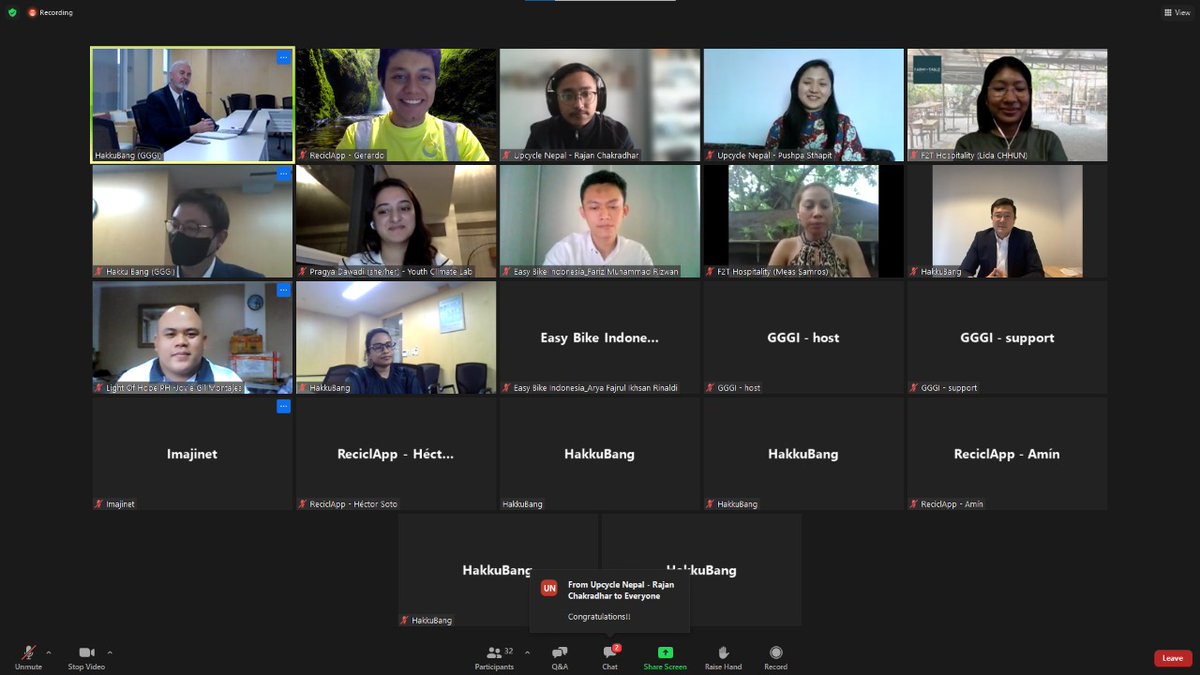Select the Easy Bike Indone... placeholder tile
Viewport: 1200px width, 675px height.
click(x=600, y=337)
